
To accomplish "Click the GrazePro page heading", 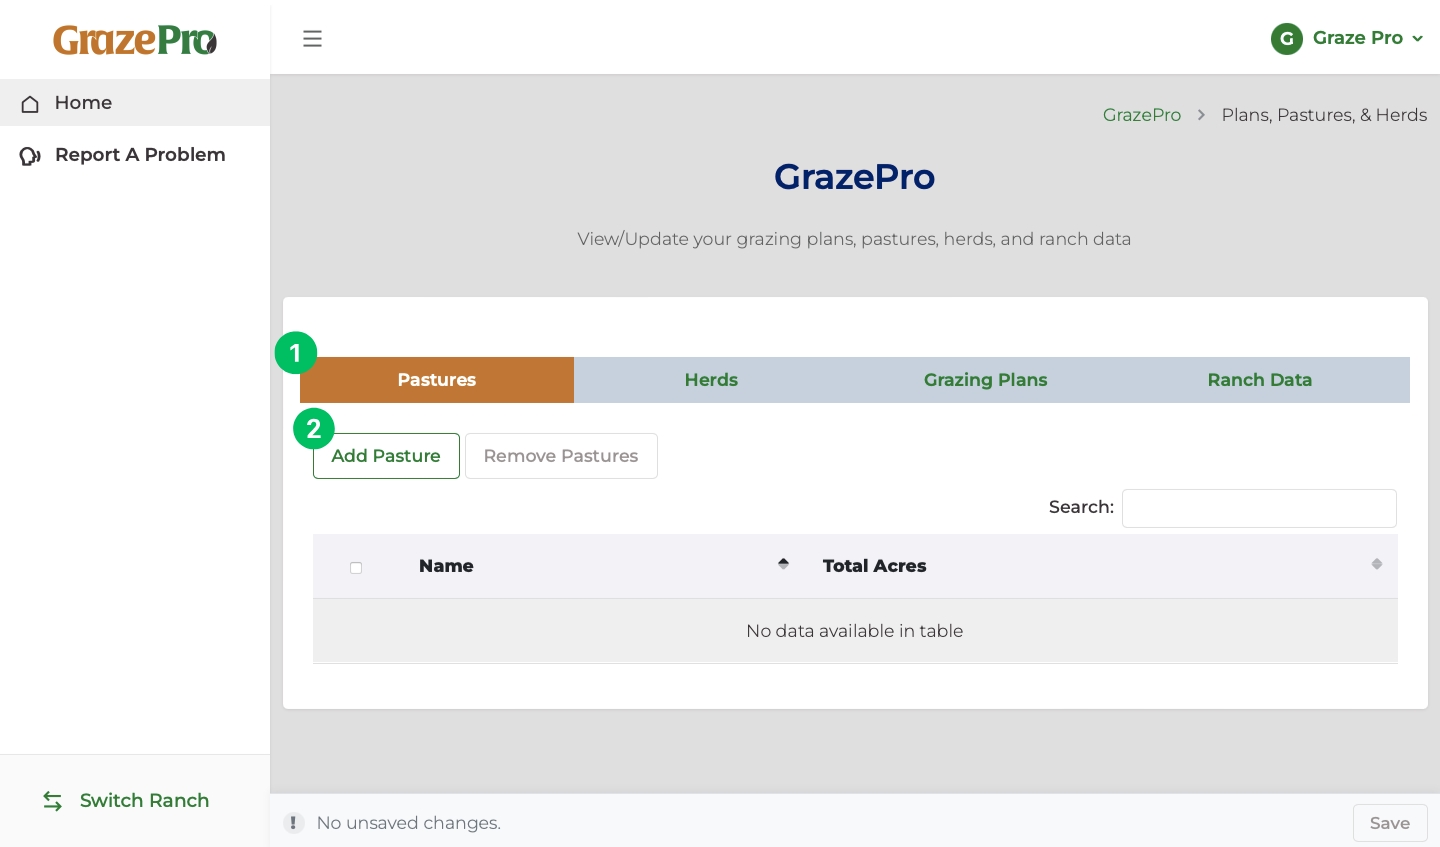I will click(855, 177).
